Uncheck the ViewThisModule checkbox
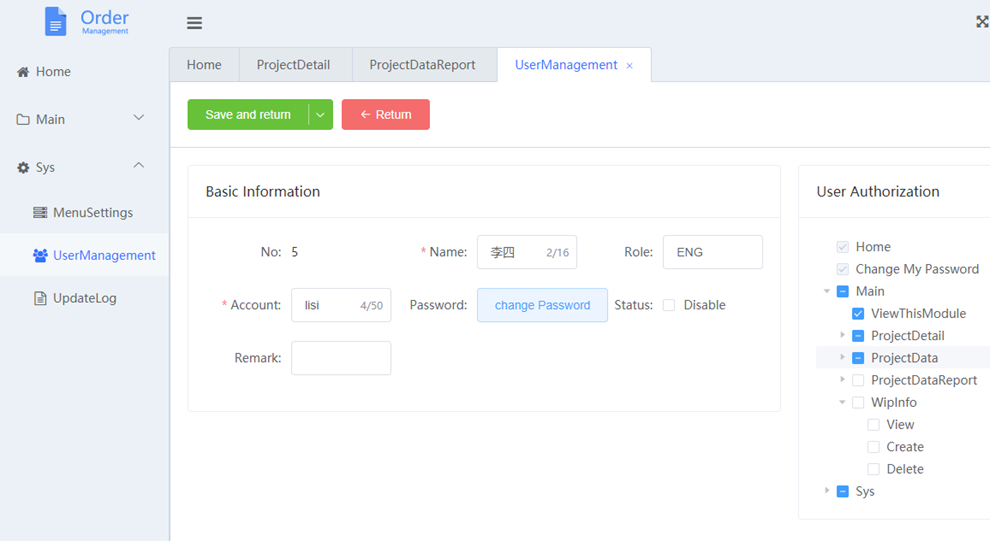This screenshot has height=541, width=990. click(858, 314)
